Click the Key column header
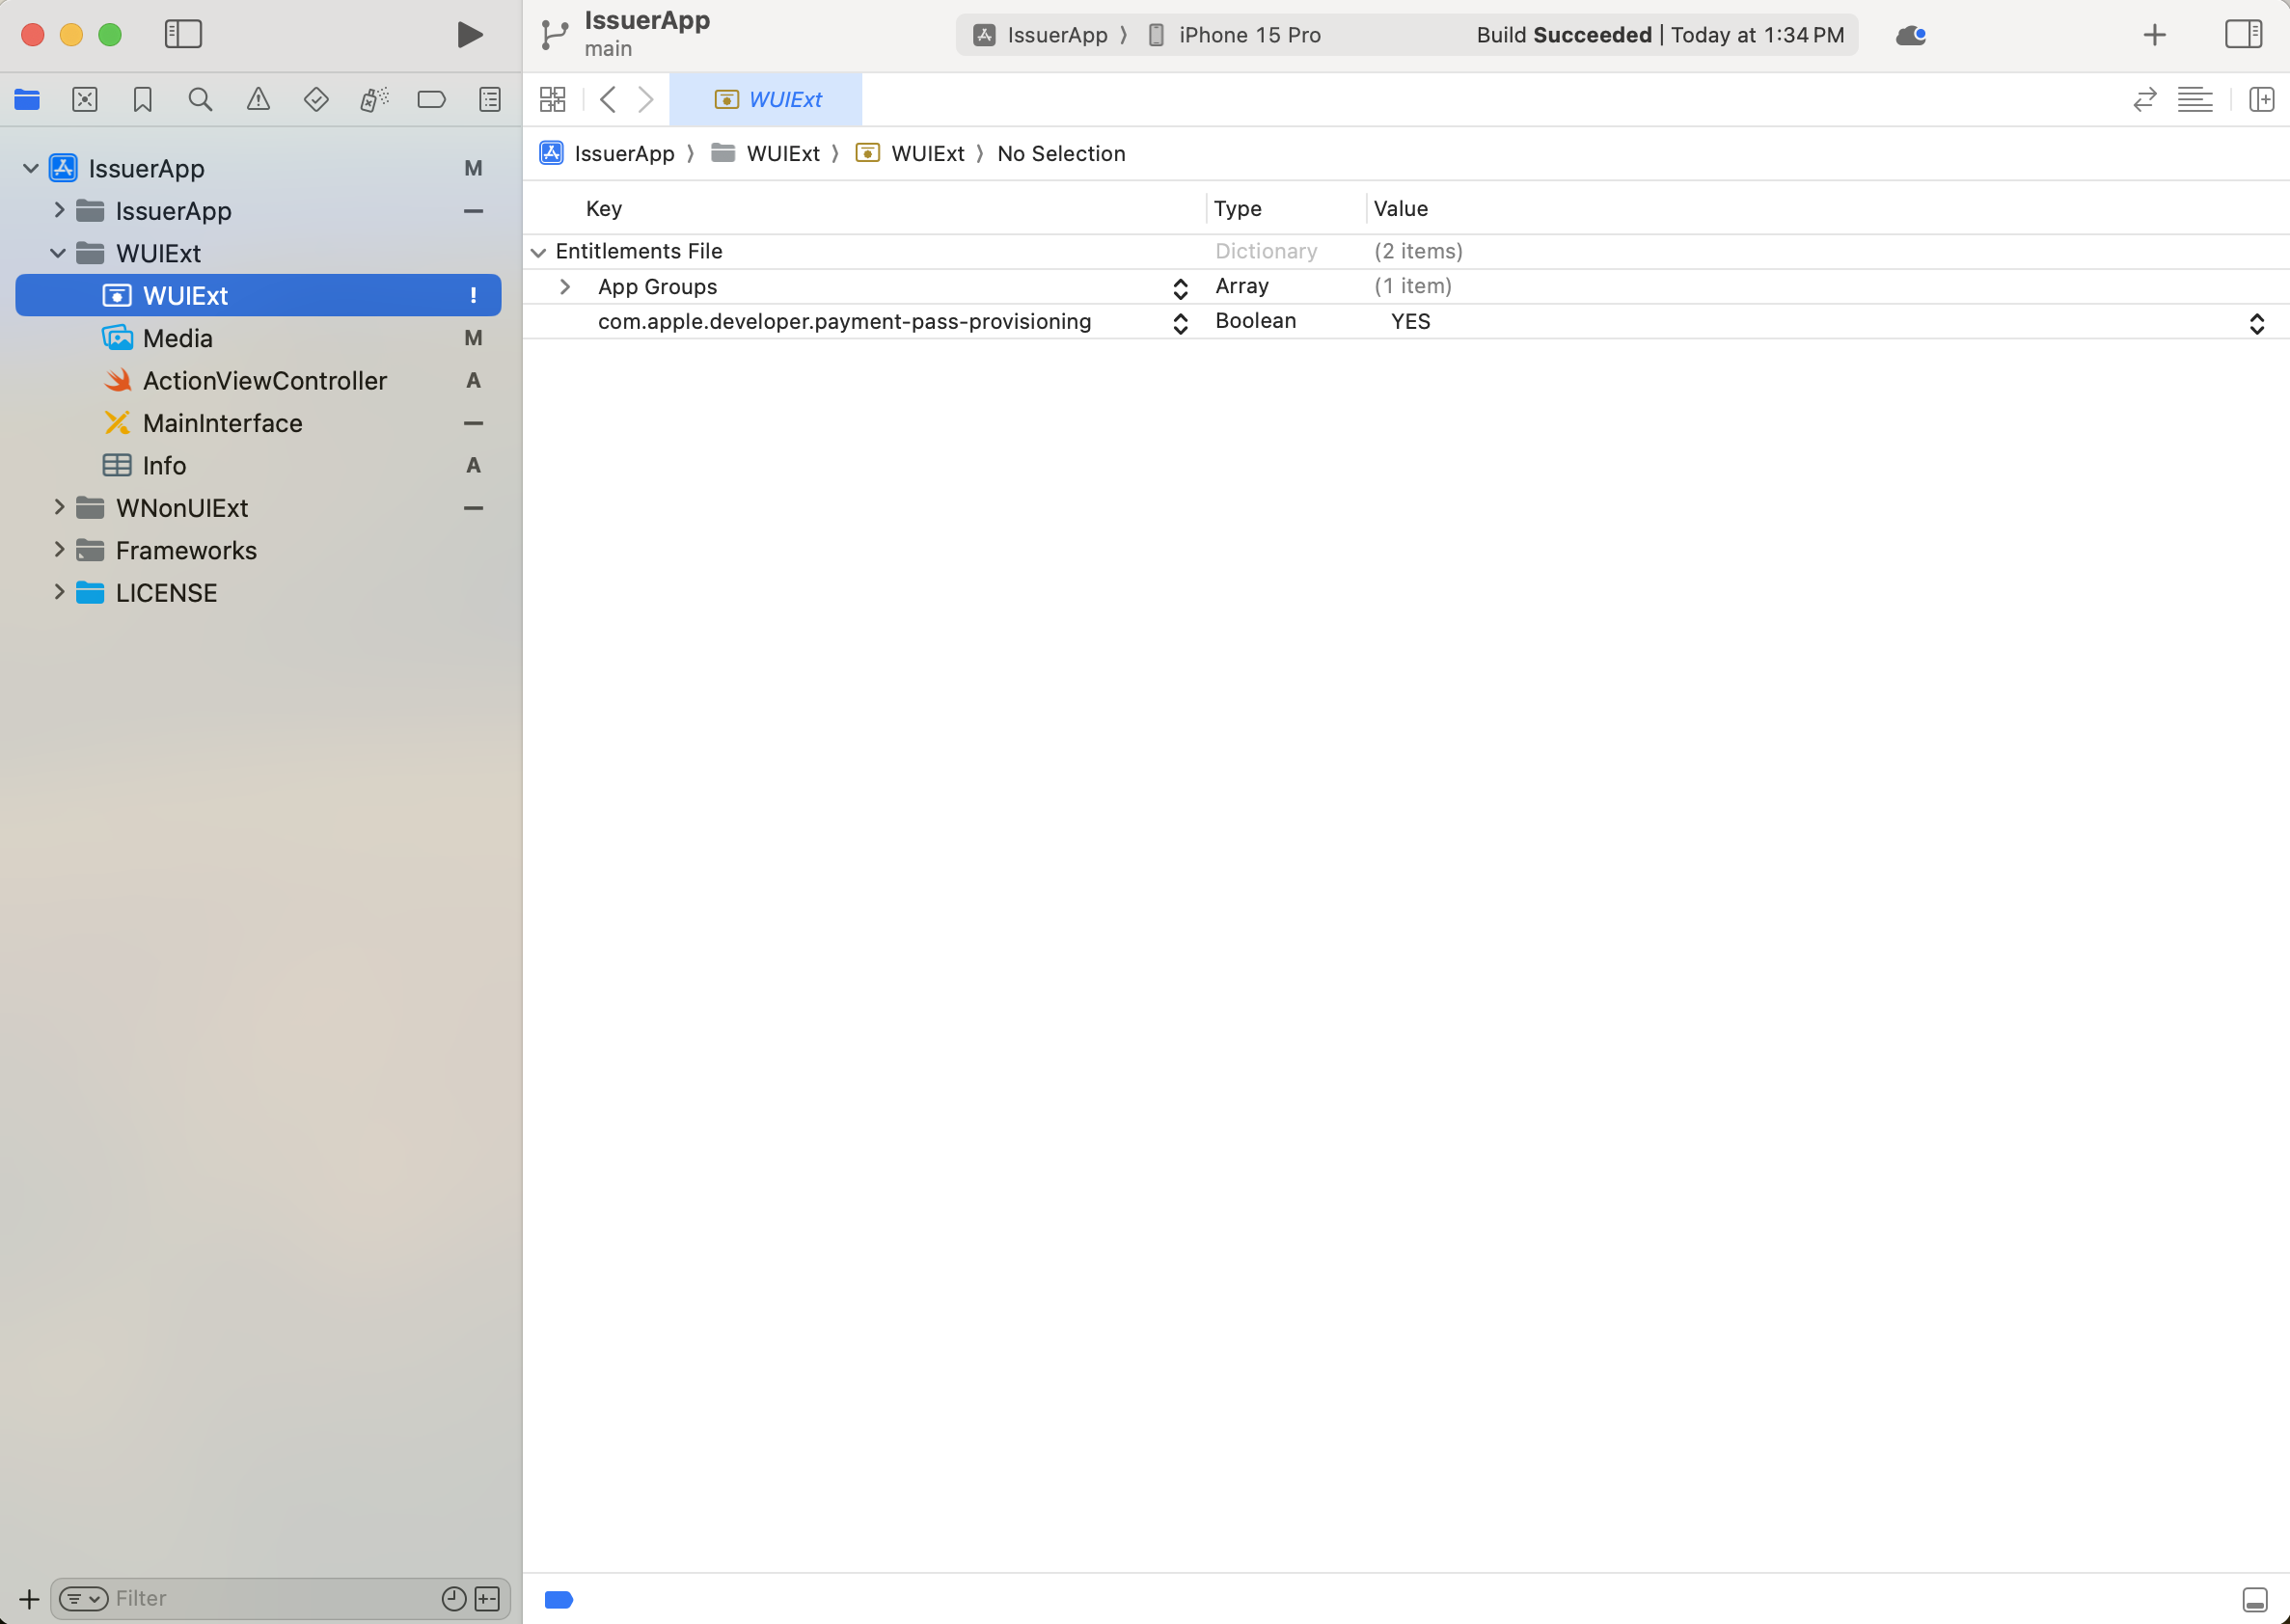 [604, 208]
